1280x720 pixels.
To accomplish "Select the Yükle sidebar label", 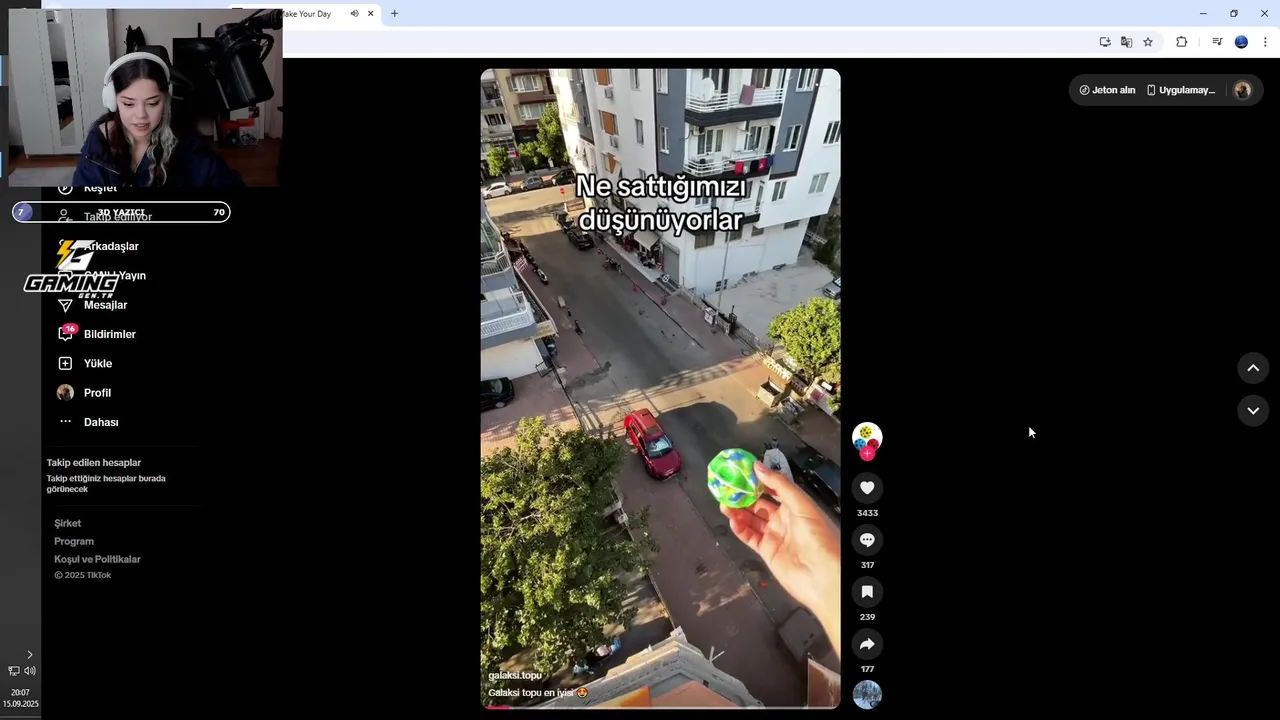I will (98, 364).
